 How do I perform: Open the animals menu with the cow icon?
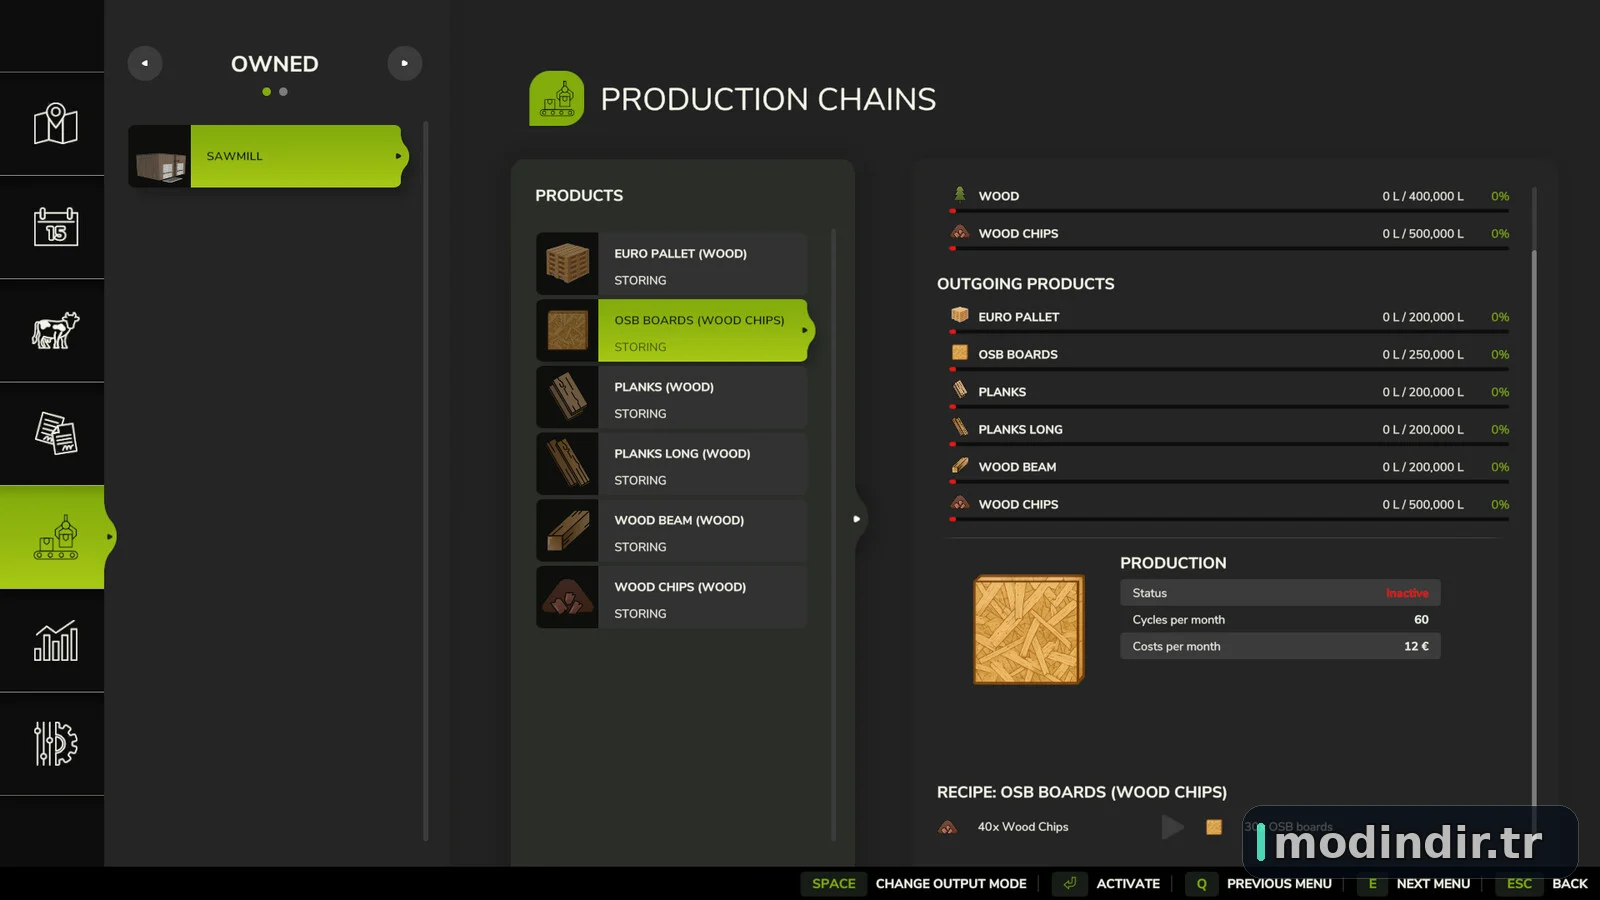(x=55, y=330)
